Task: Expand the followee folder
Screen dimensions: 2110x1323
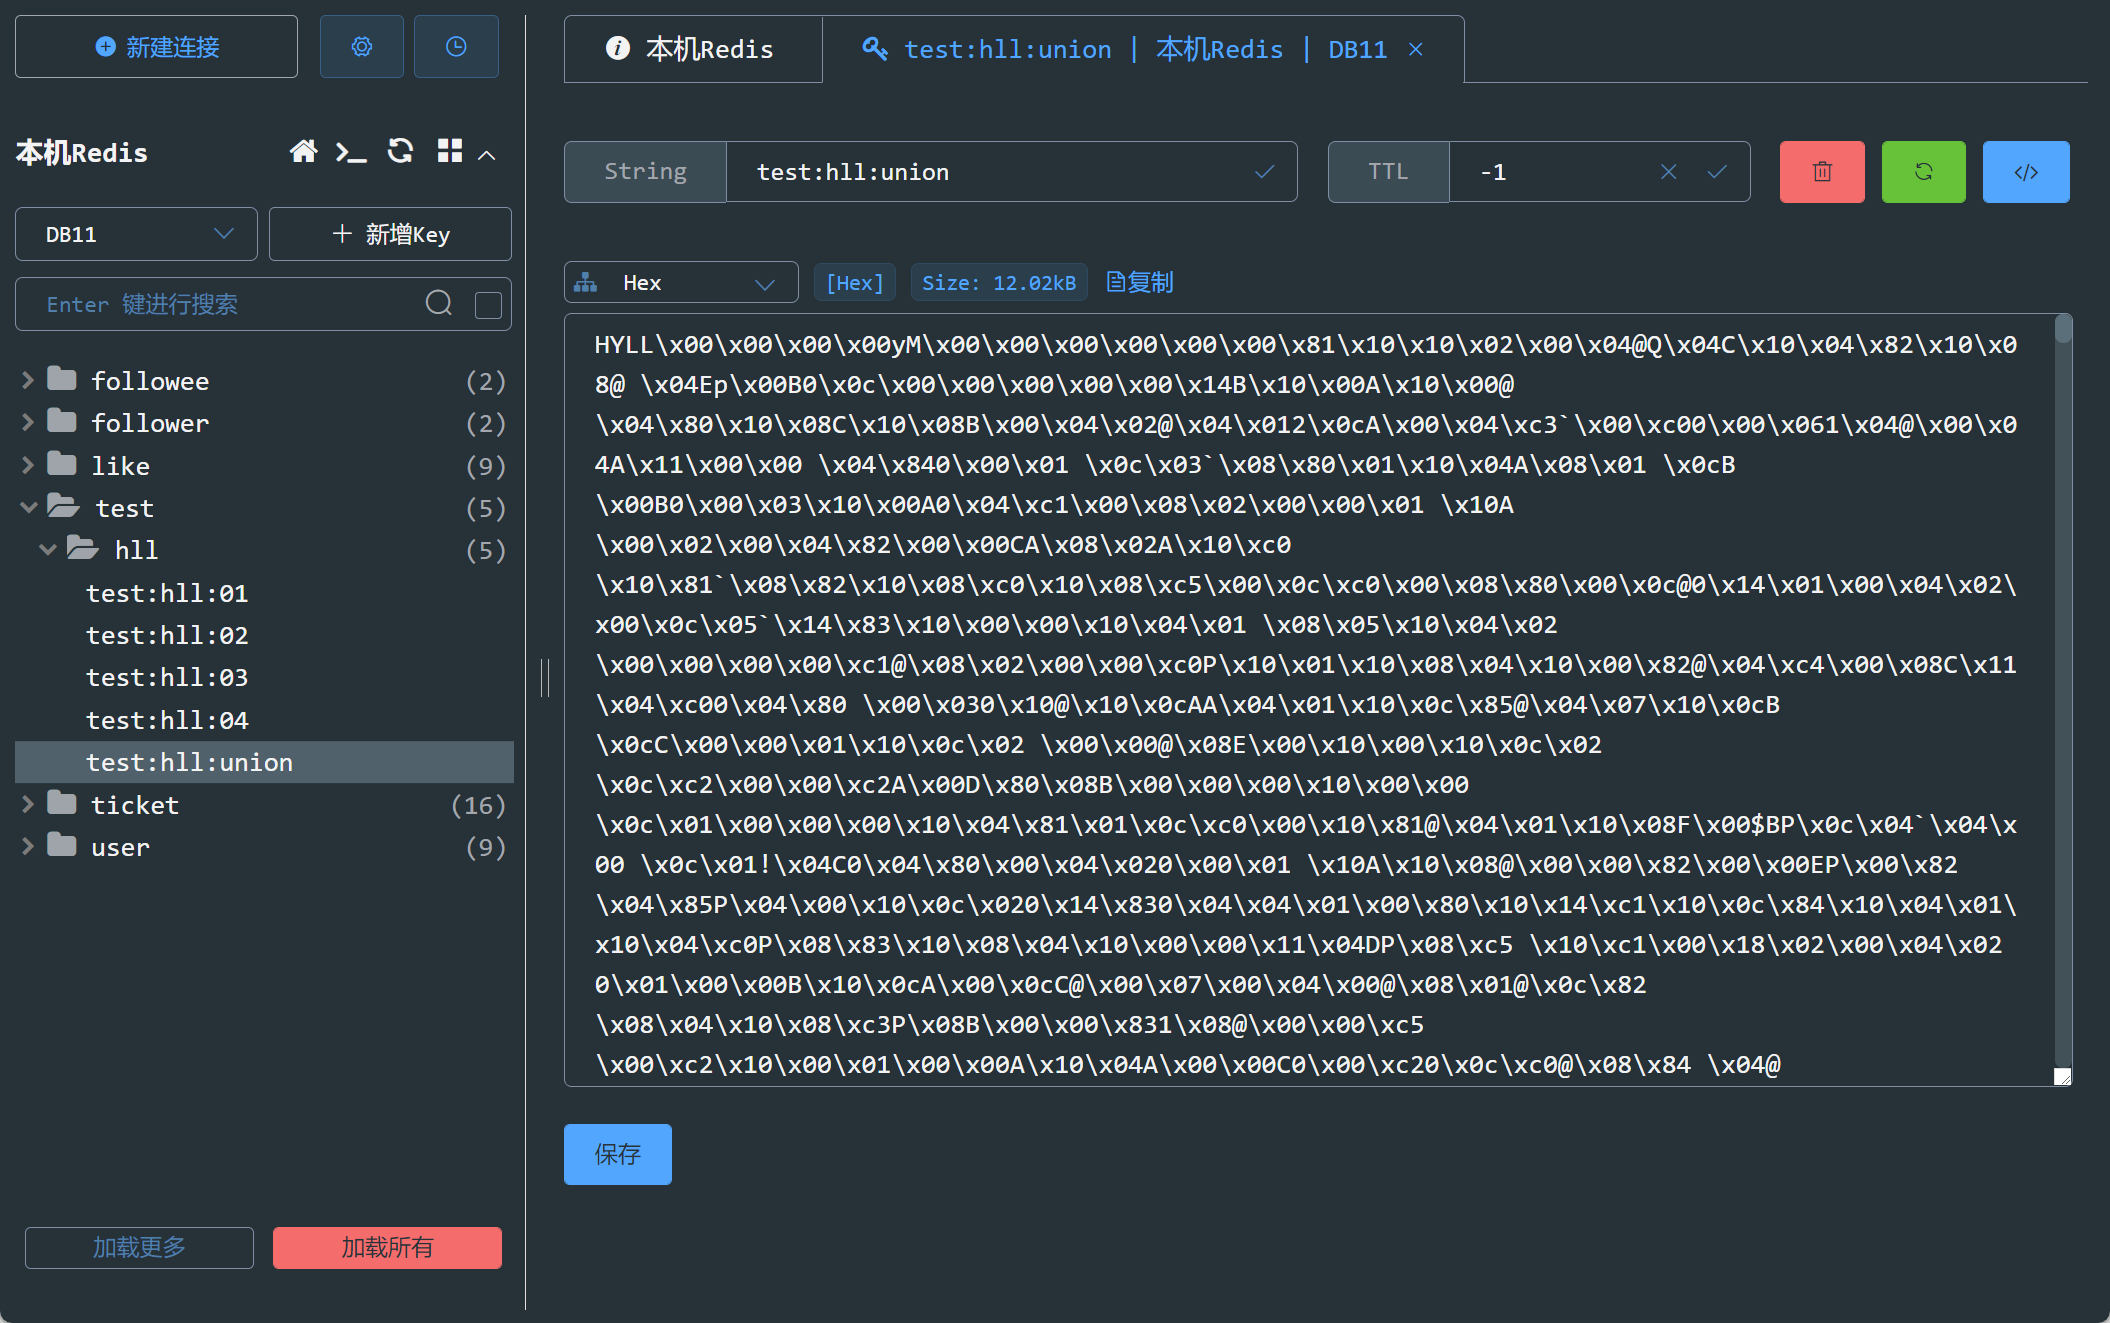Action: (28, 380)
